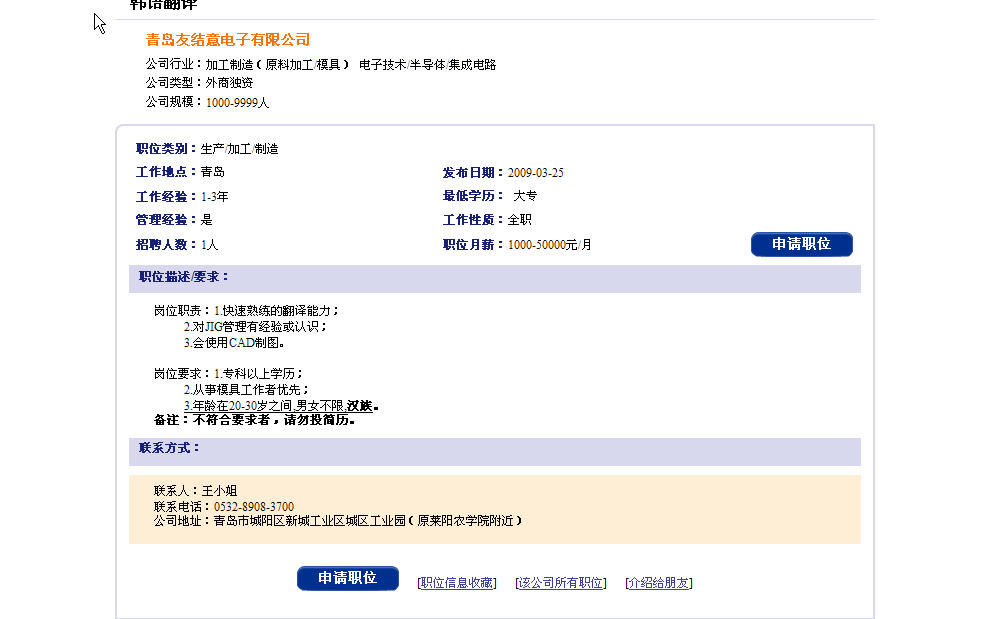
Task: Open company name 青岛友结意电子有限公司
Action: tap(228, 40)
